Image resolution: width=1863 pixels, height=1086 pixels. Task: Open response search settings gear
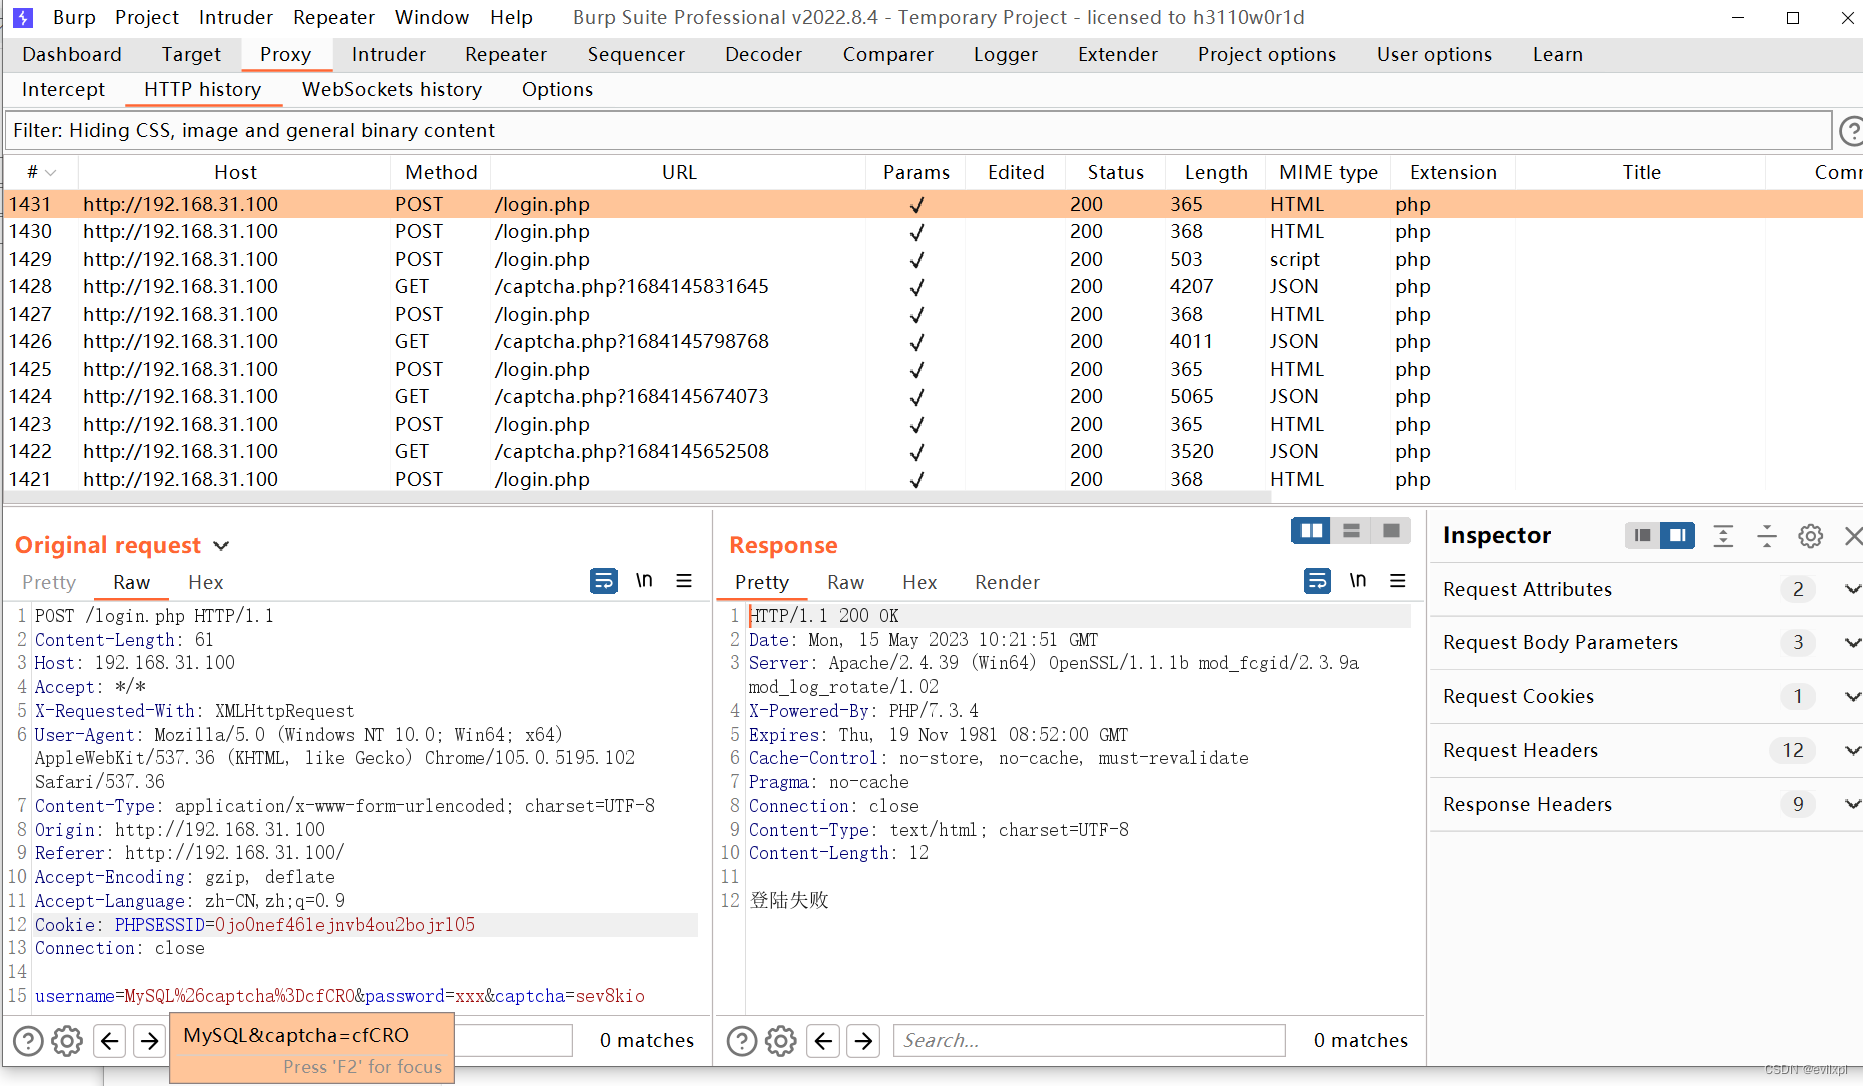pos(781,1041)
